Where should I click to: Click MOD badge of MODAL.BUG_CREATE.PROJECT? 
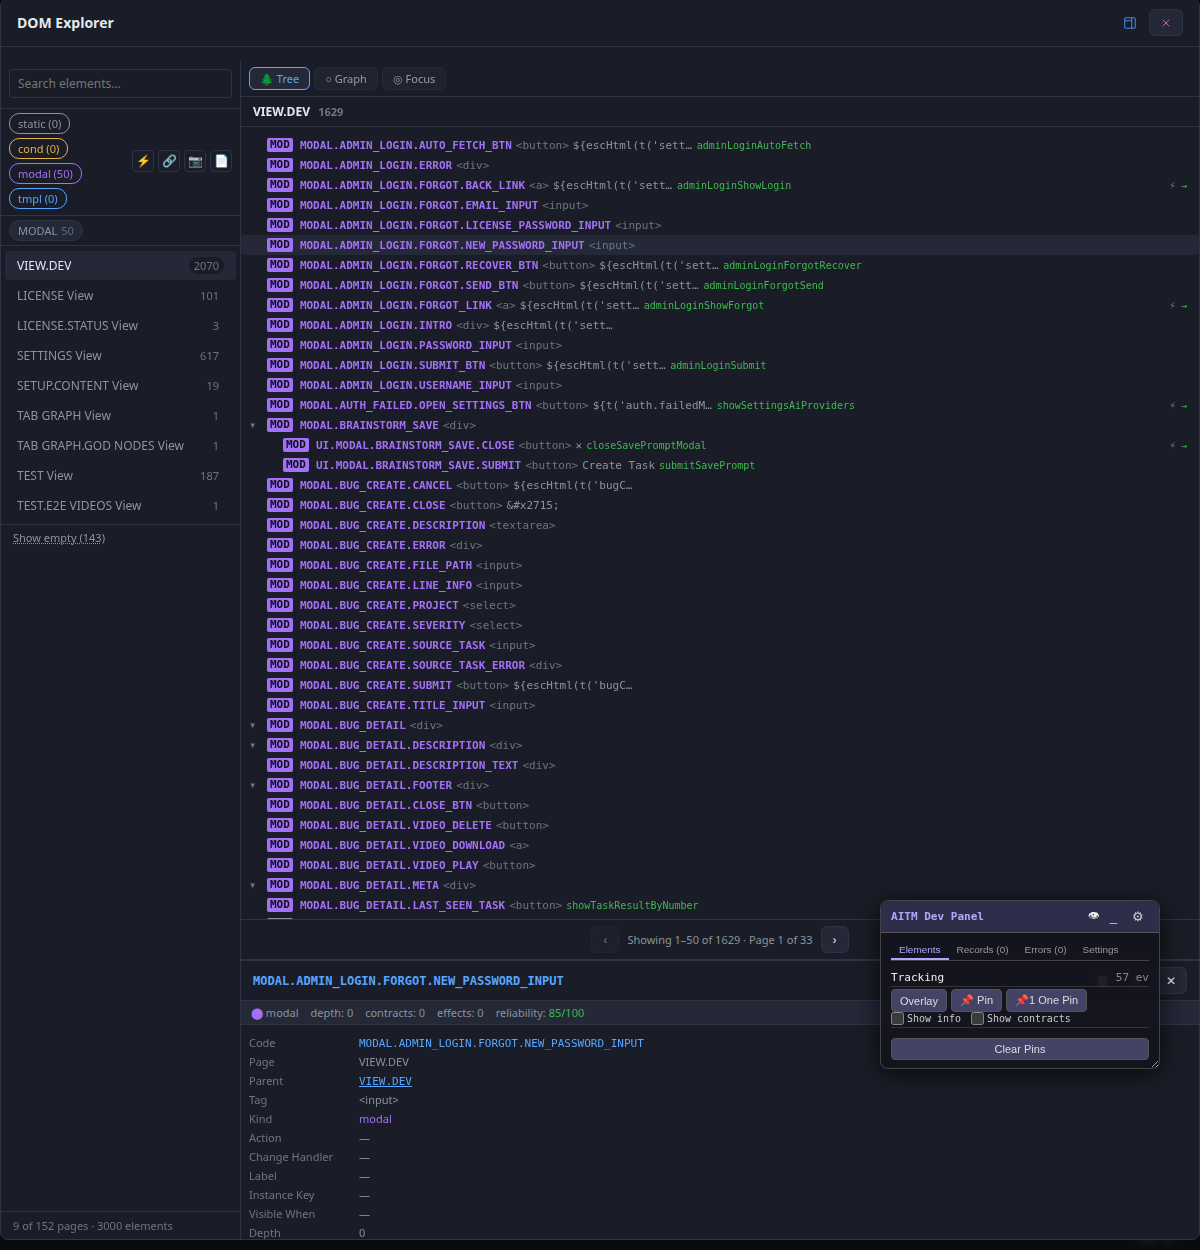click(x=280, y=605)
